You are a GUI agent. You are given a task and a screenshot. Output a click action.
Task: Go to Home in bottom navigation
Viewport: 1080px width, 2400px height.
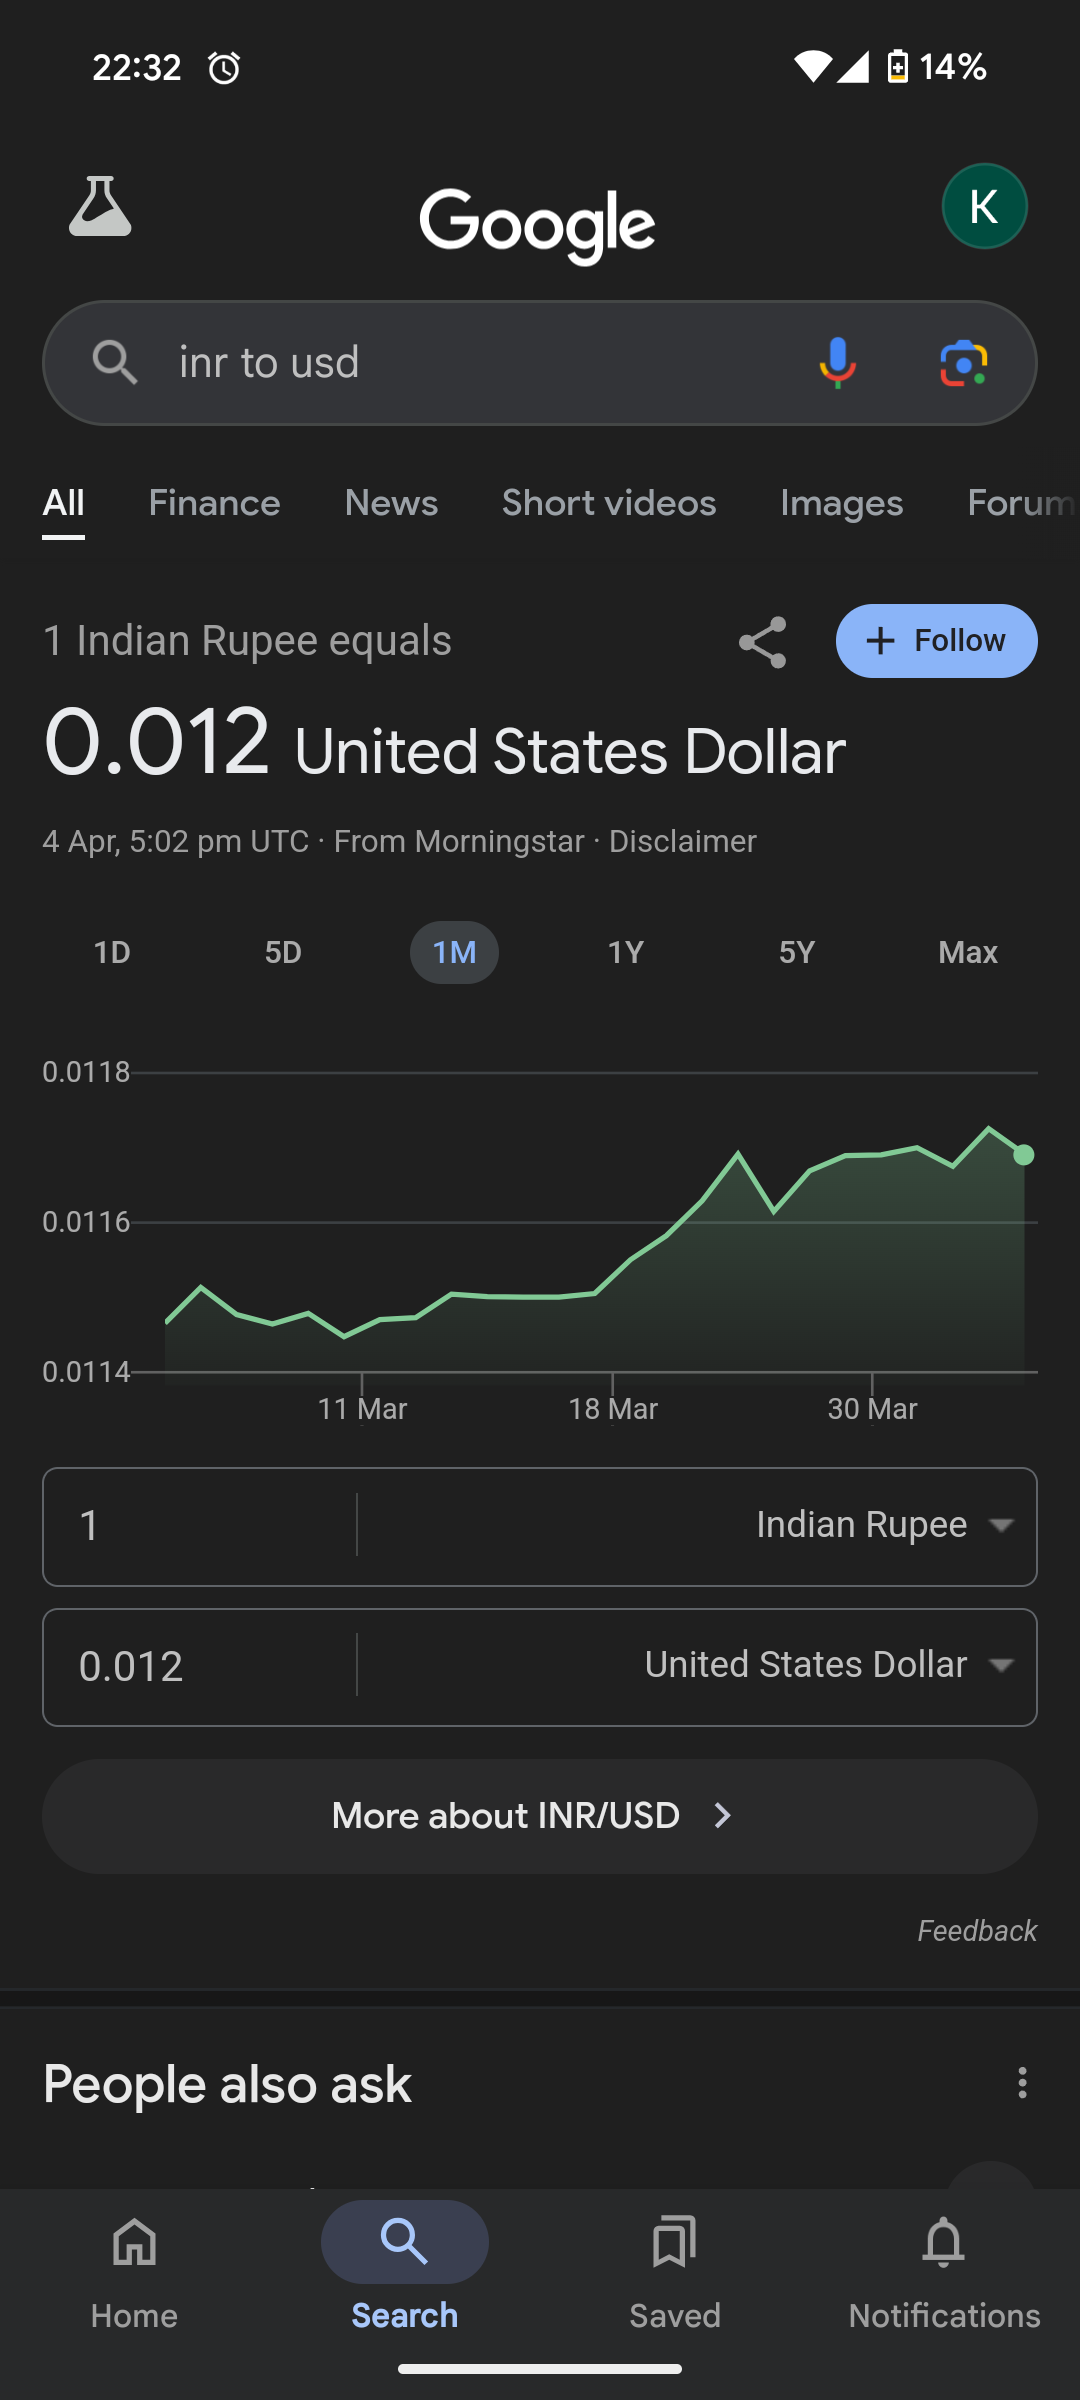coord(134,2267)
